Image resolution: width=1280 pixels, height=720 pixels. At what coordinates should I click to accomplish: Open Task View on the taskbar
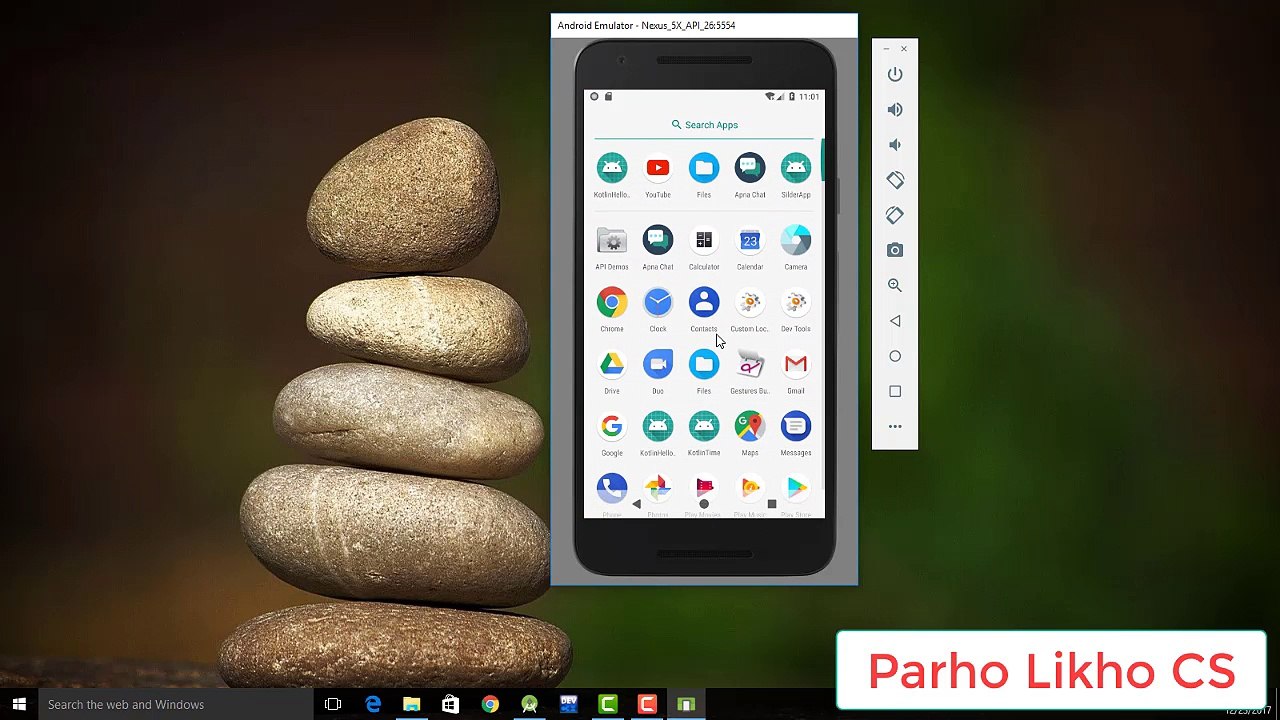[x=333, y=705]
